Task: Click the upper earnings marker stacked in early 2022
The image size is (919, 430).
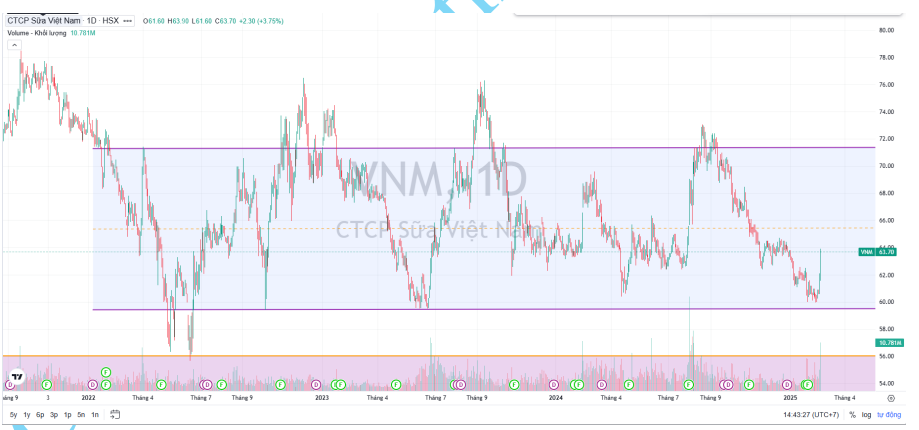Action: pyautogui.click(x=105, y=372)
